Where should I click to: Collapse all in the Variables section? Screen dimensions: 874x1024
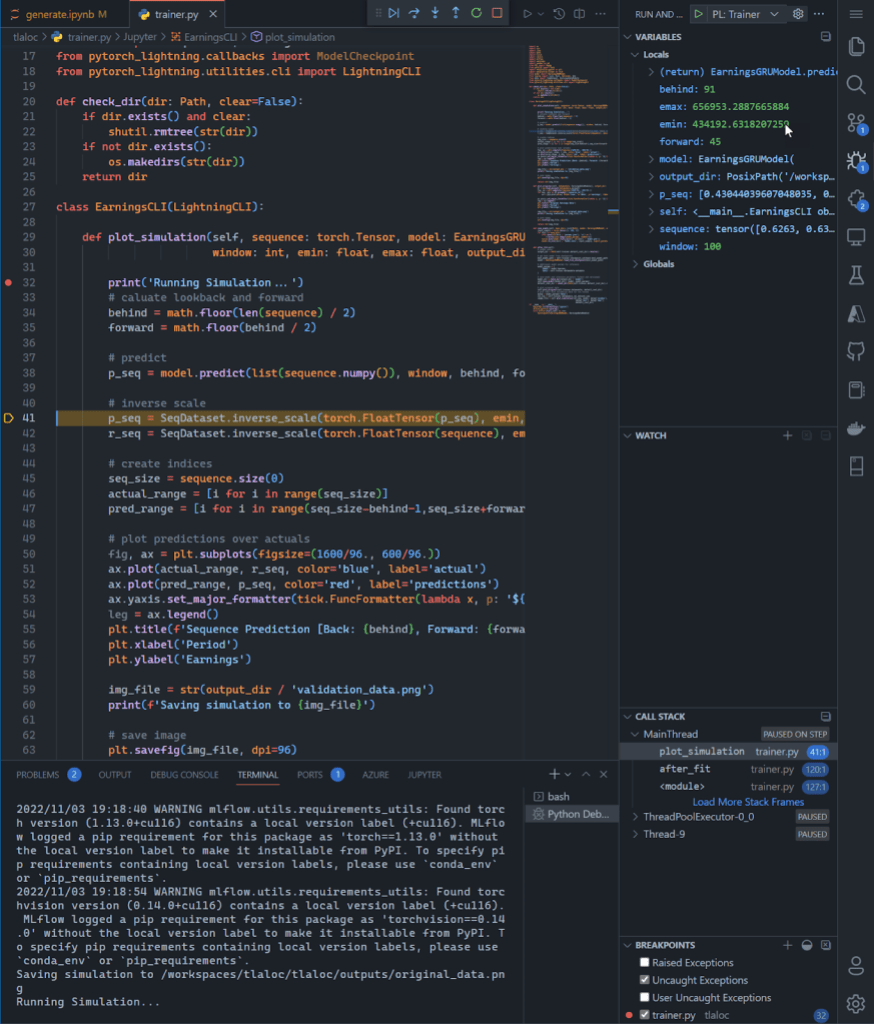(826, 37)
